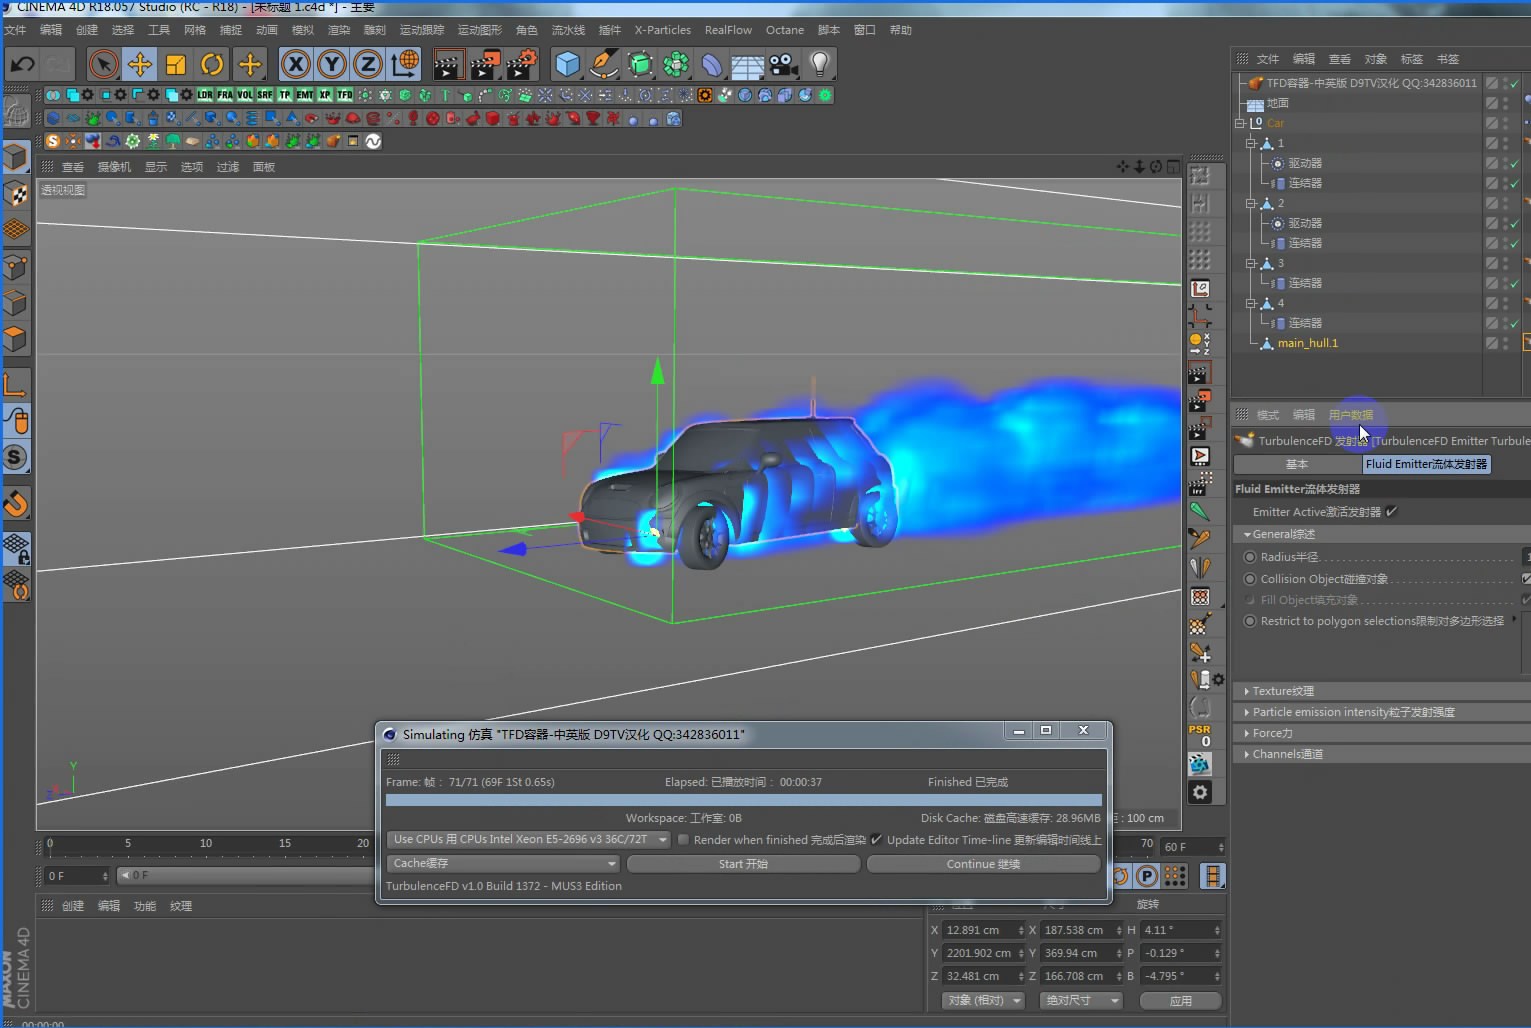Expand Particle emission intensity section
Viewport: 1531px width, 1028px height.
point(1353,712)
